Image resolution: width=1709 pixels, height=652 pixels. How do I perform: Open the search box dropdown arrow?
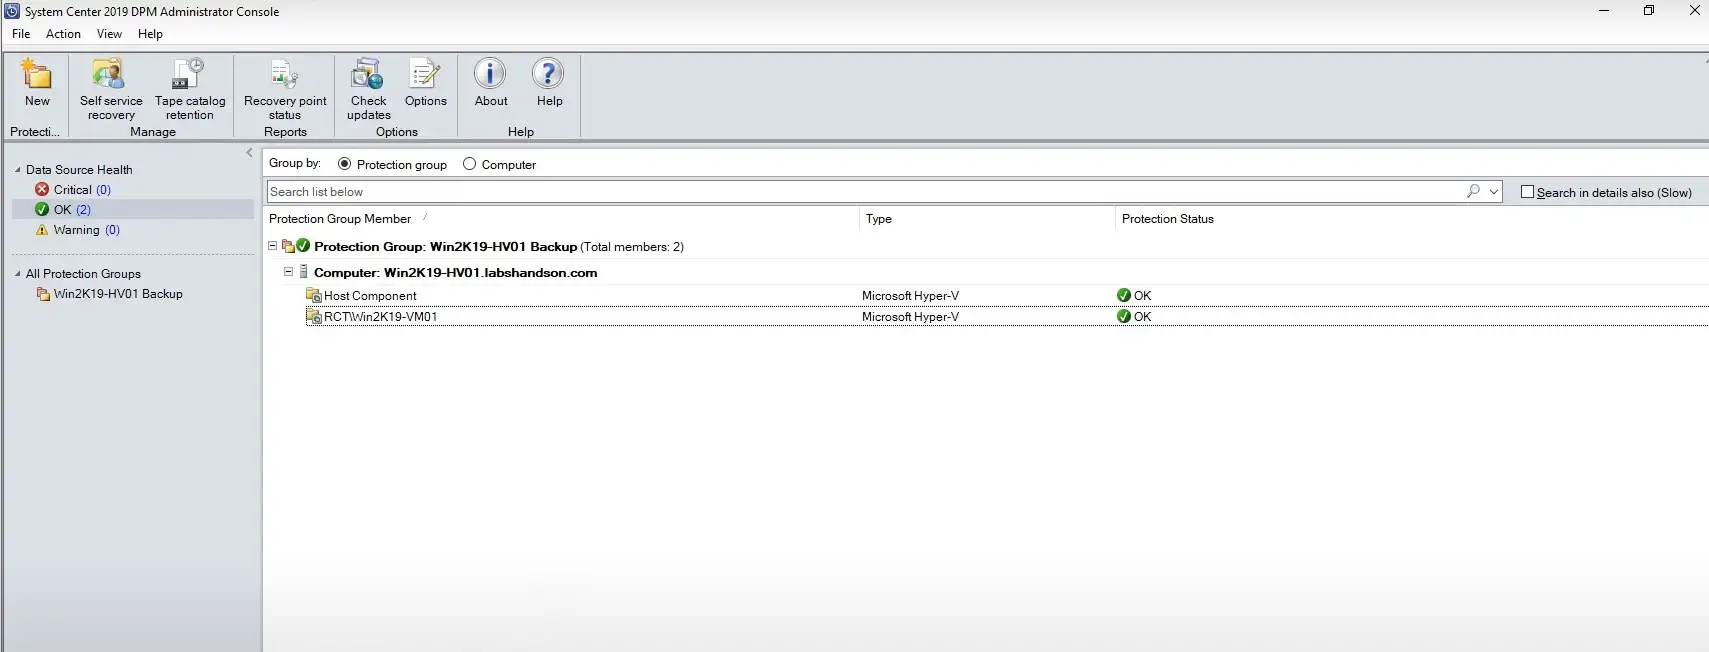pos(1494,191)
